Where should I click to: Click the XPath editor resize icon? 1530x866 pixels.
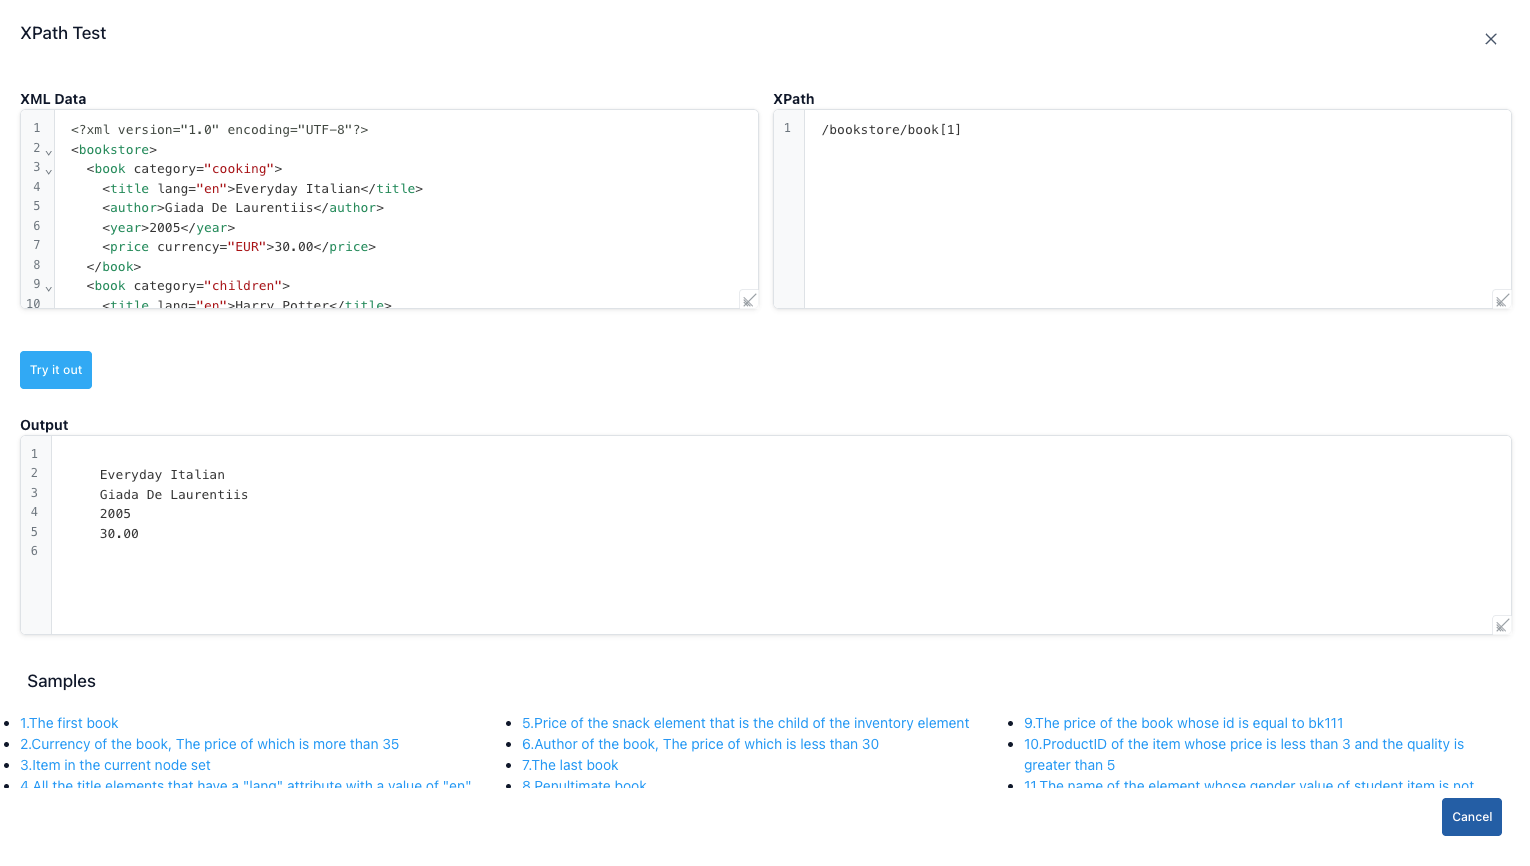point(1501,300)
